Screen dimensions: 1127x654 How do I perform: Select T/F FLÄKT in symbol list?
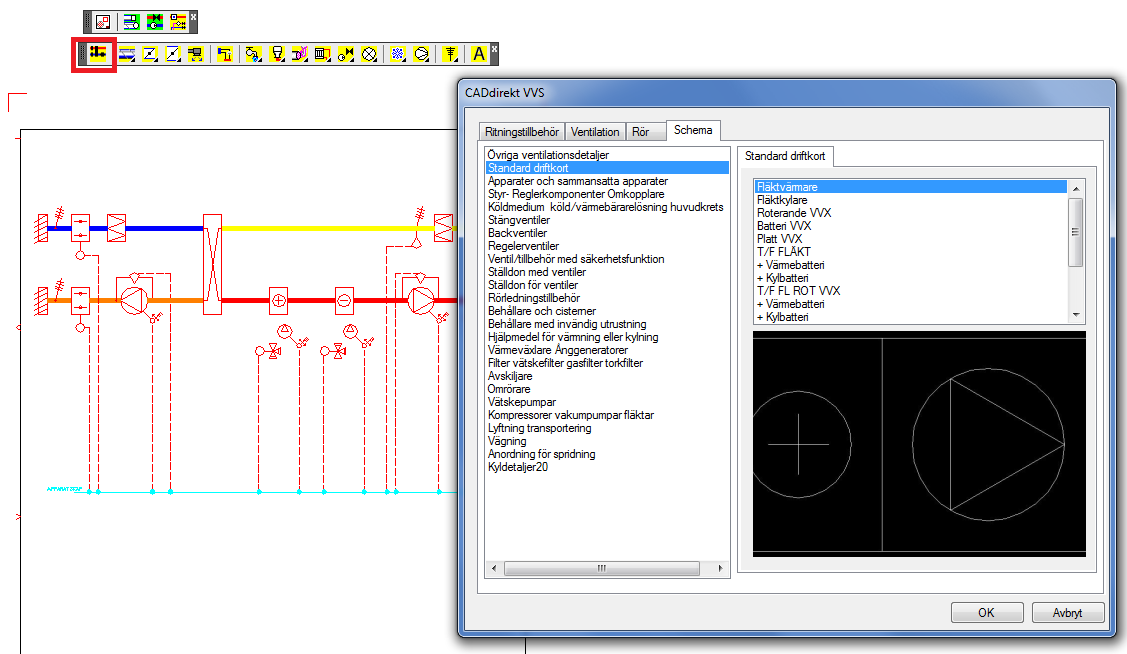(784, 252)
